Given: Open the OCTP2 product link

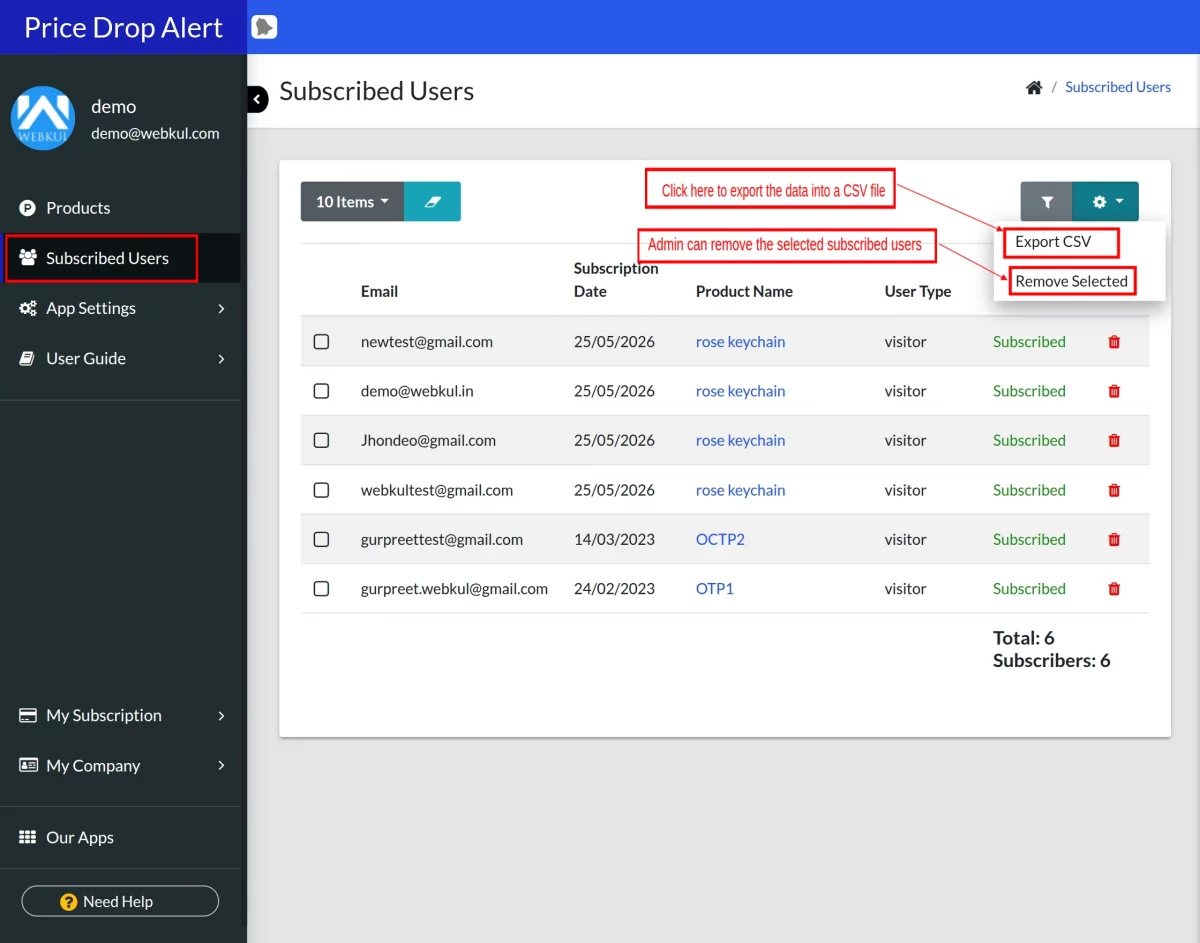Looking at the screenshot, I should point(720,540).
